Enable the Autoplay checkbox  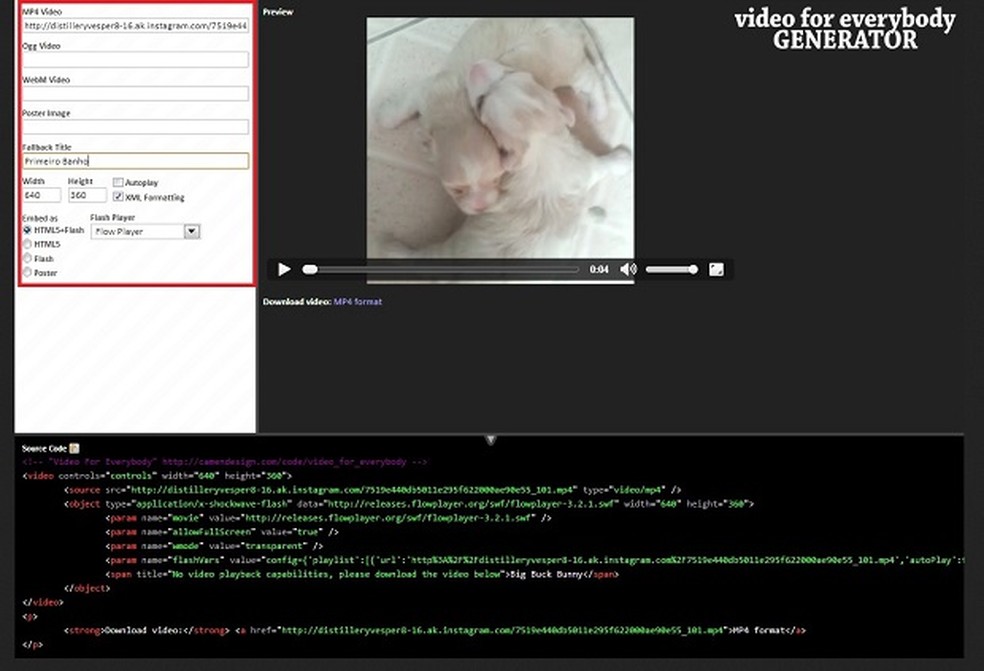[118, 182]
